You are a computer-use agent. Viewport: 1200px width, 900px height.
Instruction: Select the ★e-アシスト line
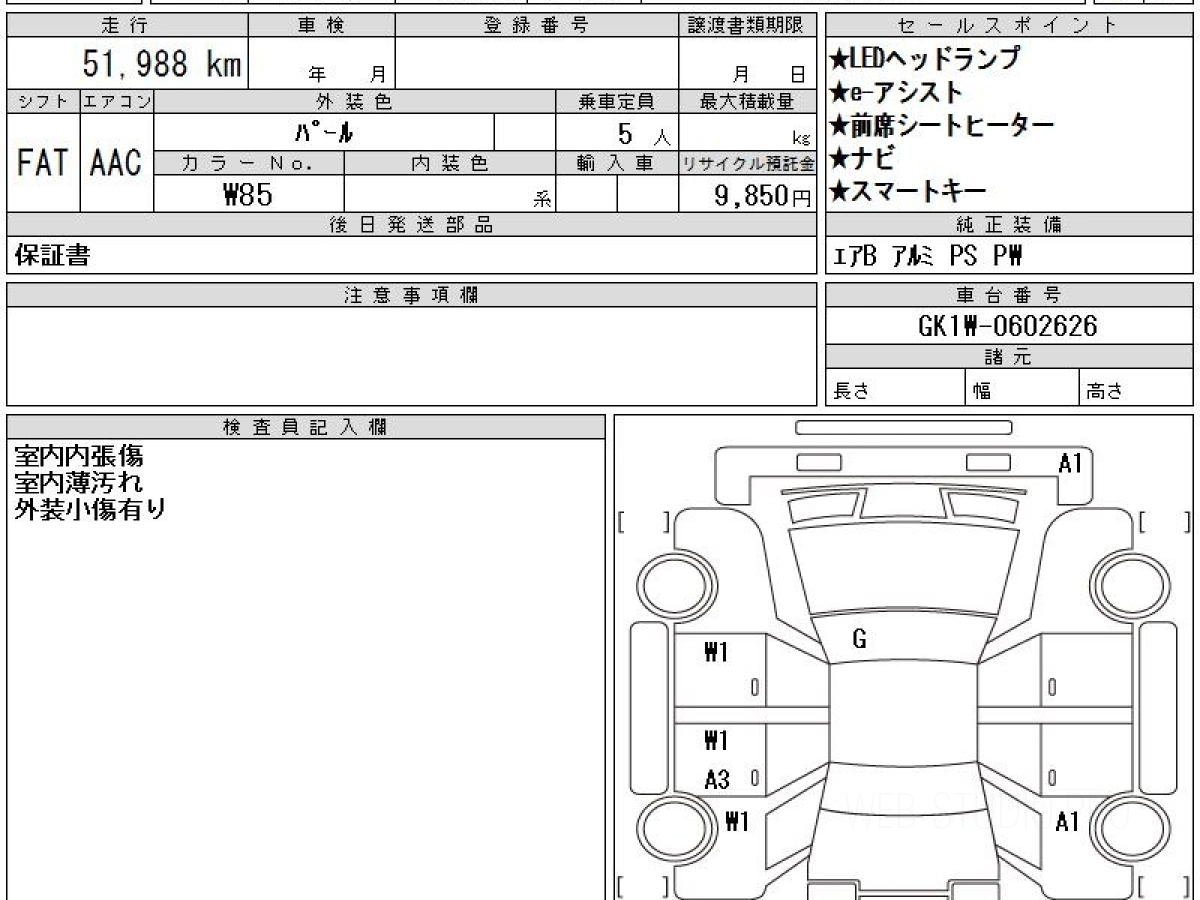pyautogui.click(x=897, y=92)
